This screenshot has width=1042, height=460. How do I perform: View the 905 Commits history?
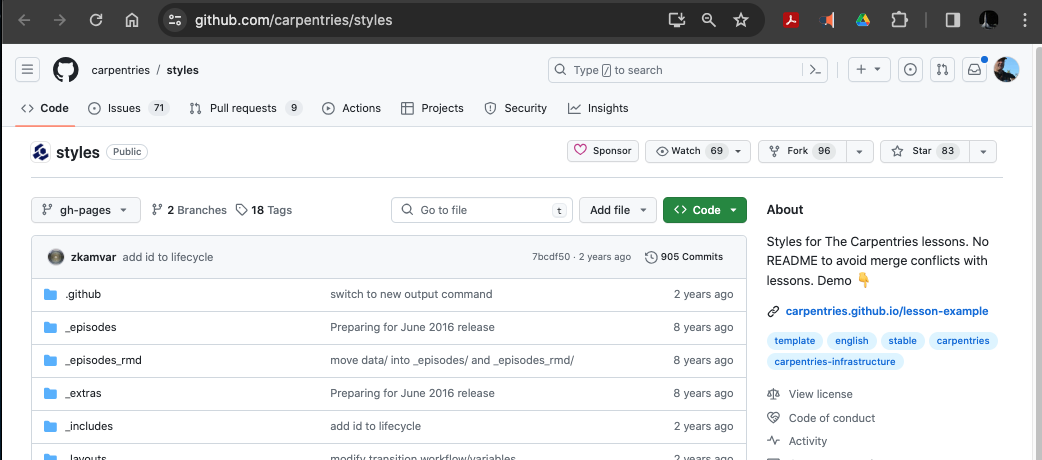click(x=684, y=257)
